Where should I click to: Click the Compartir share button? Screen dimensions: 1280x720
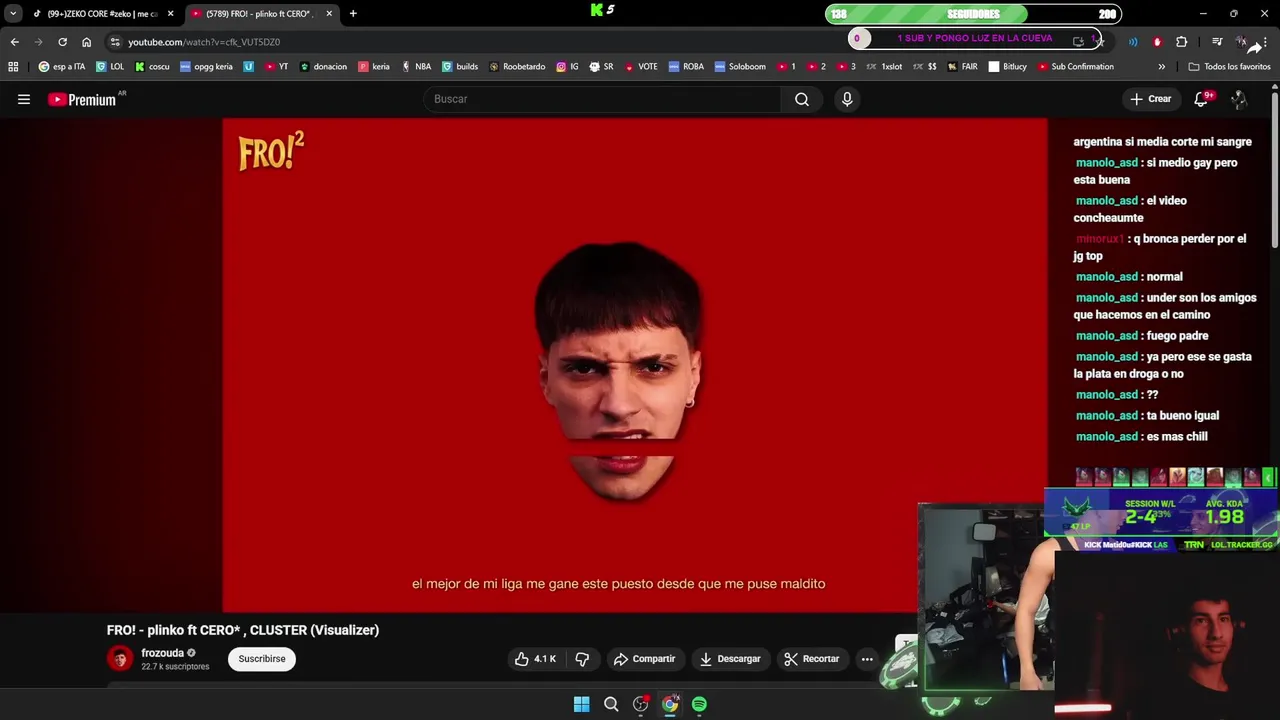pos(644,659)
